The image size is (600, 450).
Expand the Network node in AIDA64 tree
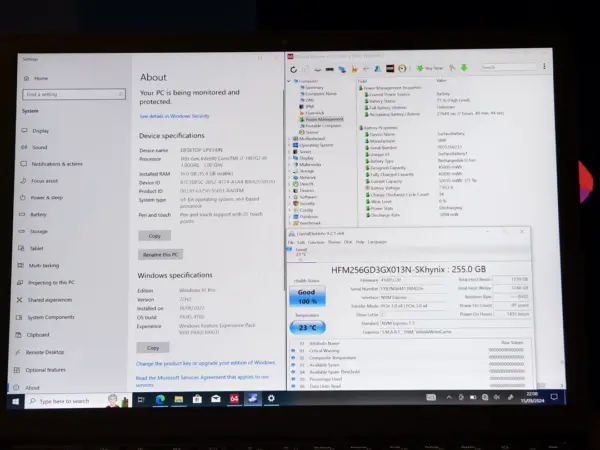pos(289,178)
